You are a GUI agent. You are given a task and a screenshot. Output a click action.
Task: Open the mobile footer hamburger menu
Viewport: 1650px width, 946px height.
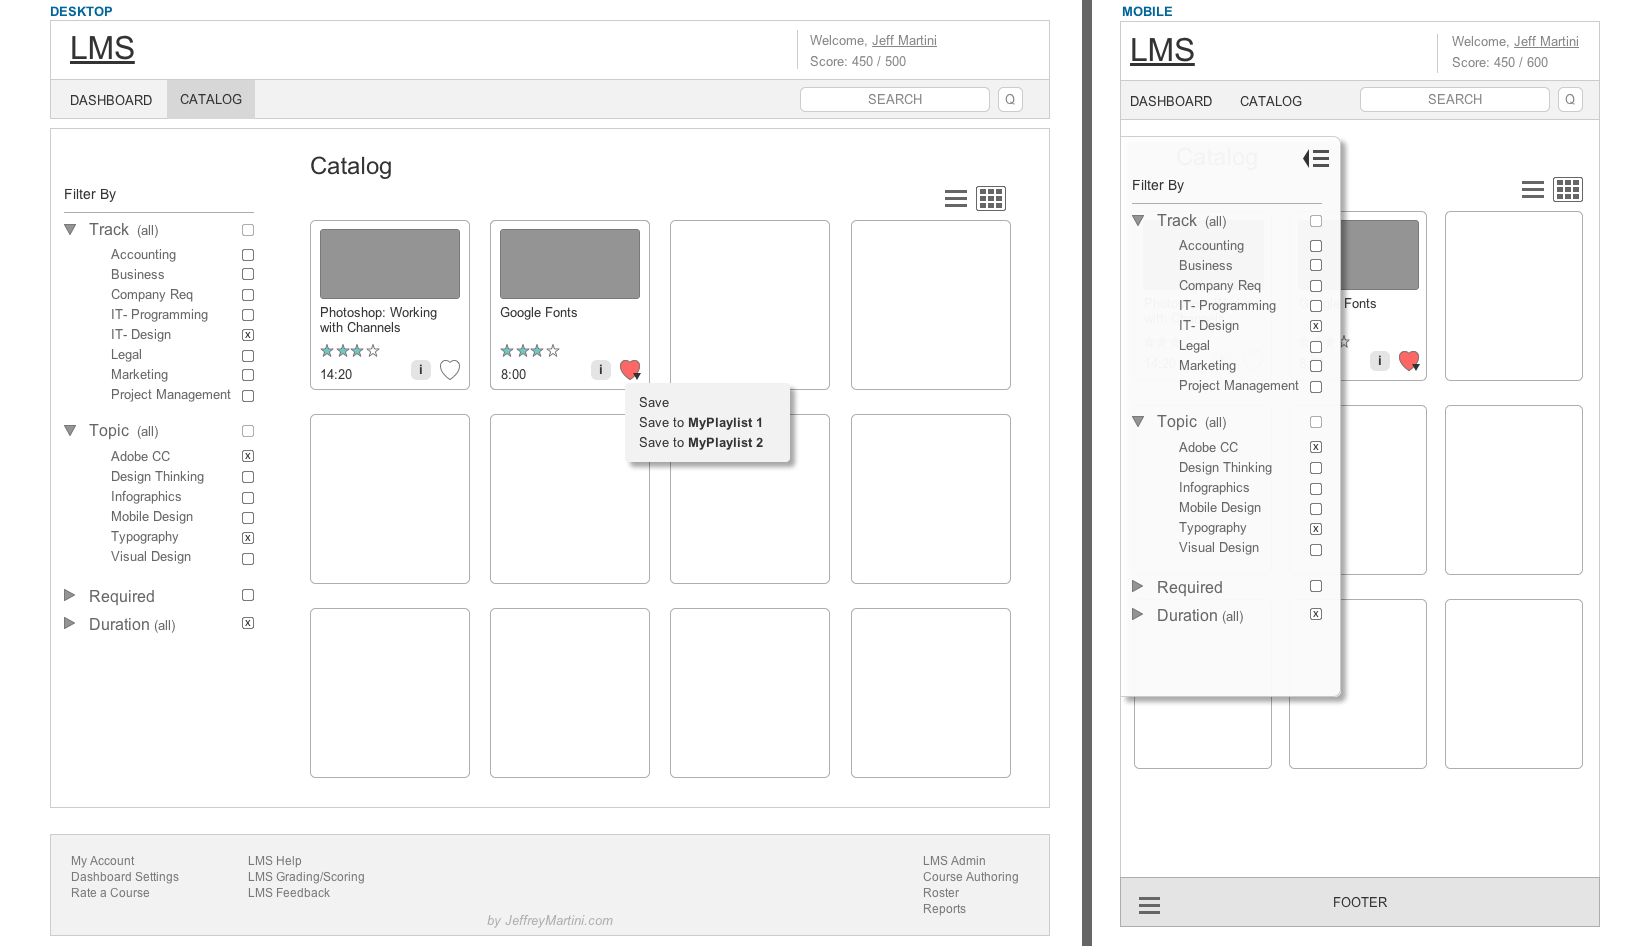[1150, 905]
